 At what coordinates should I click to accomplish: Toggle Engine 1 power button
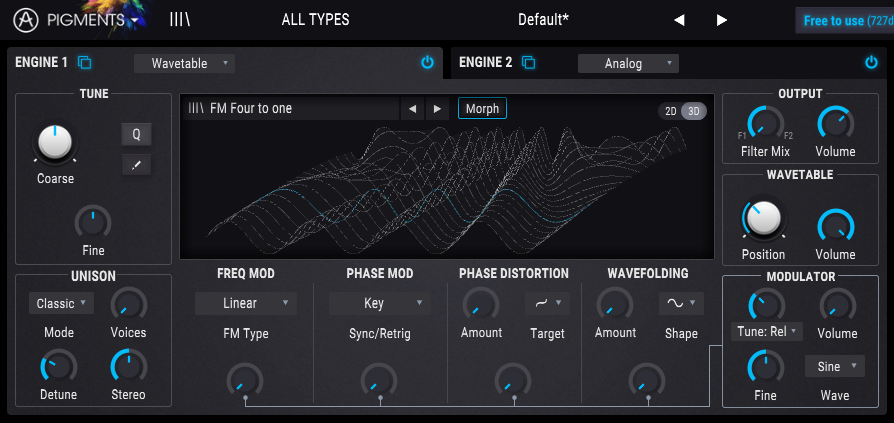pos(427,63)
